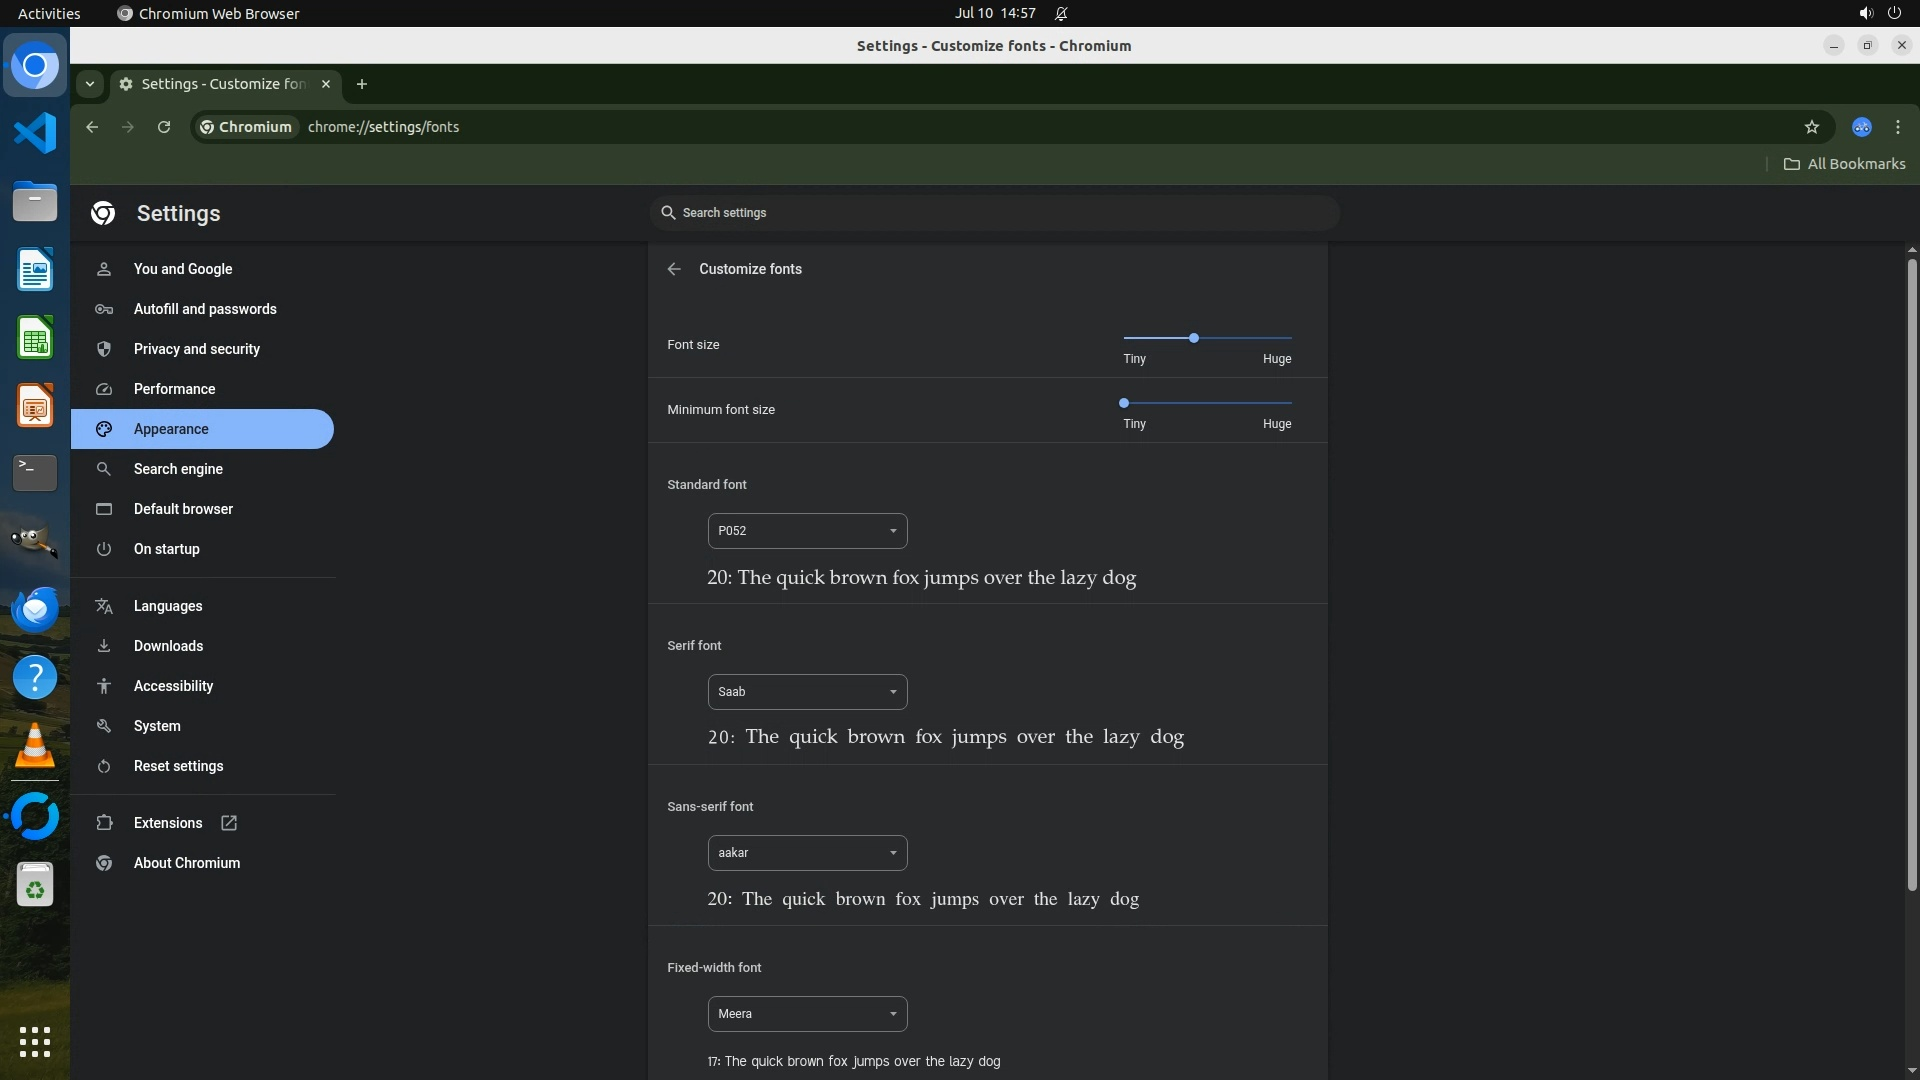This screenshot has width=1920, height=1080.
Task: Close the Settings tab
Action: point(326,84)
